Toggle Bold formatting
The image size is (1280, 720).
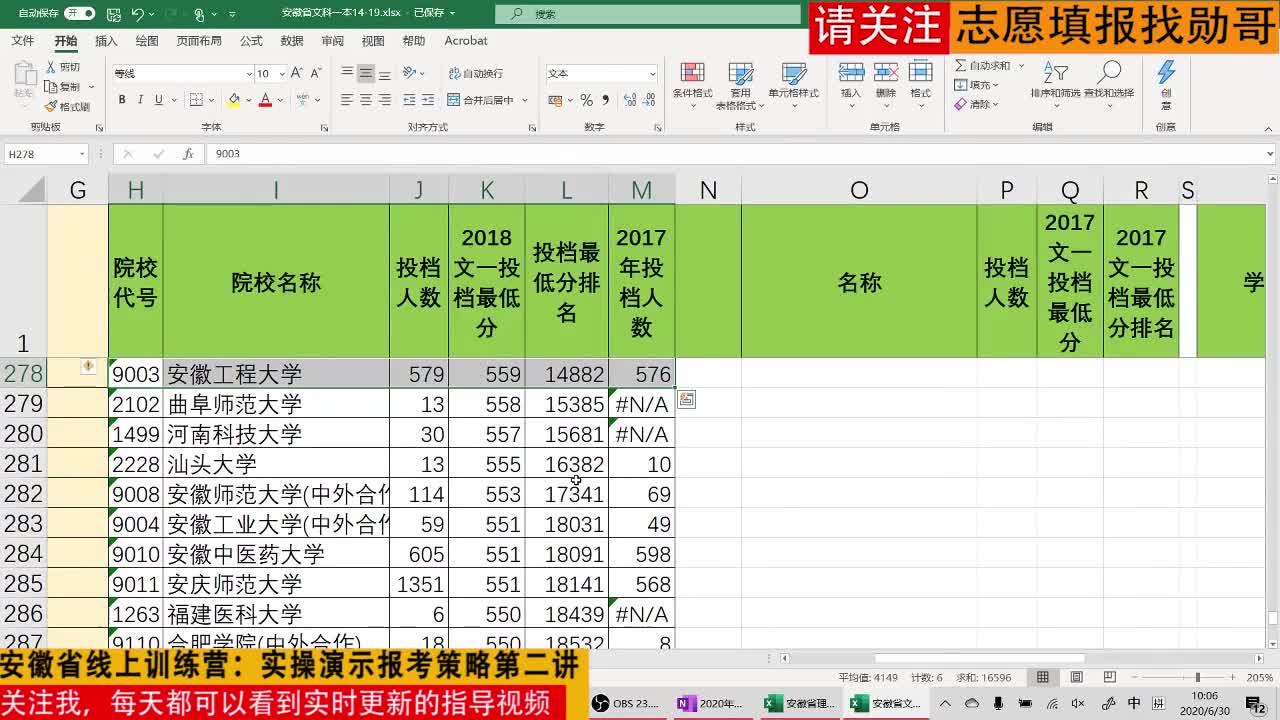click(x=122, y=100)
